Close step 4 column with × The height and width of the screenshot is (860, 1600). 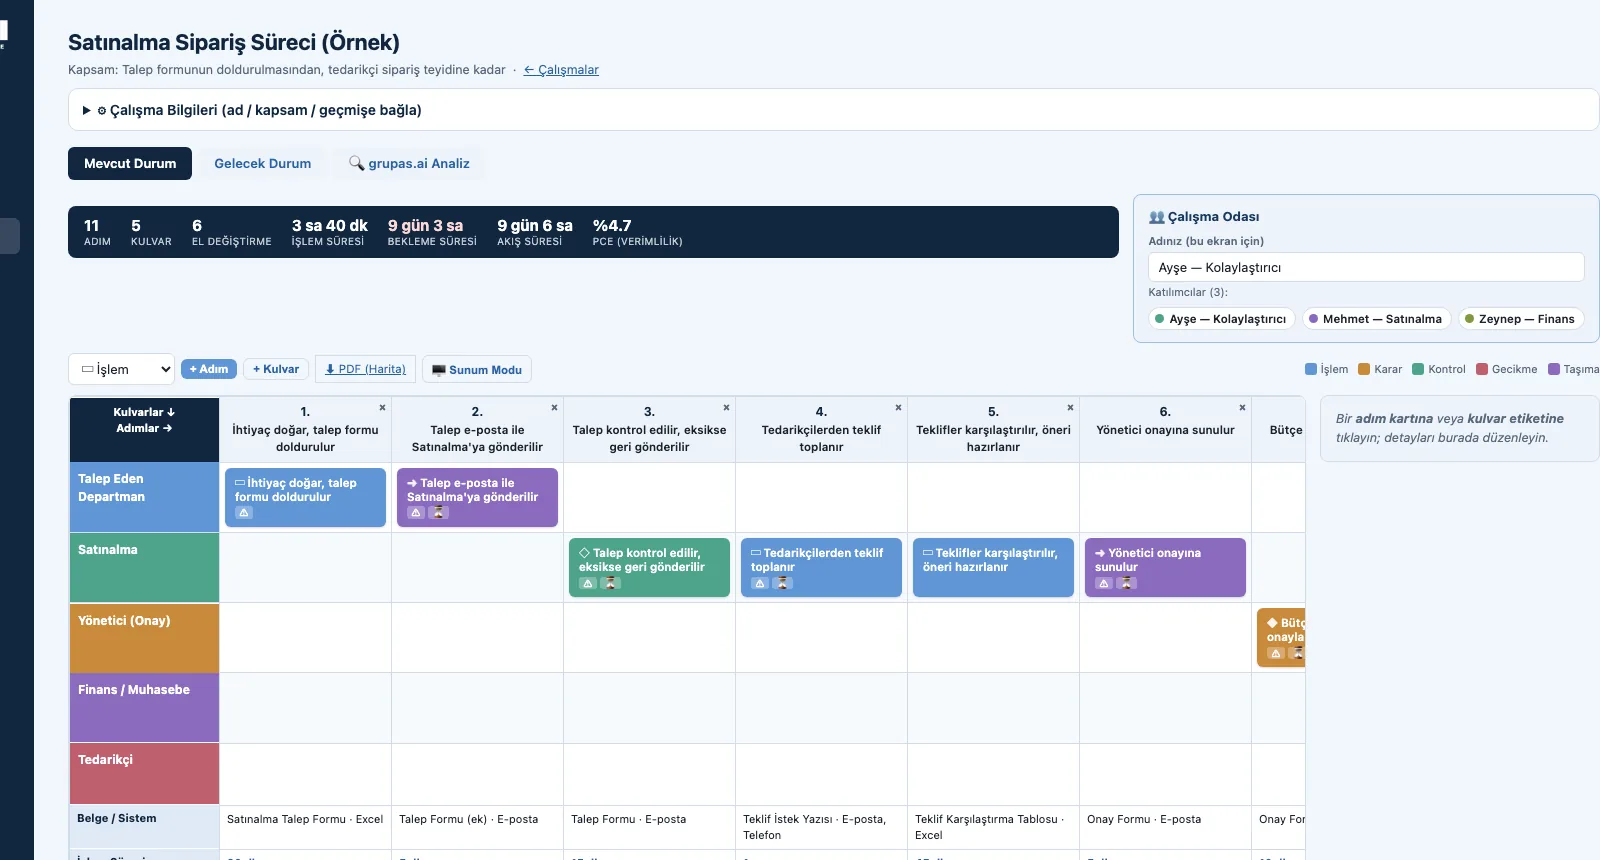pos(898,407)
